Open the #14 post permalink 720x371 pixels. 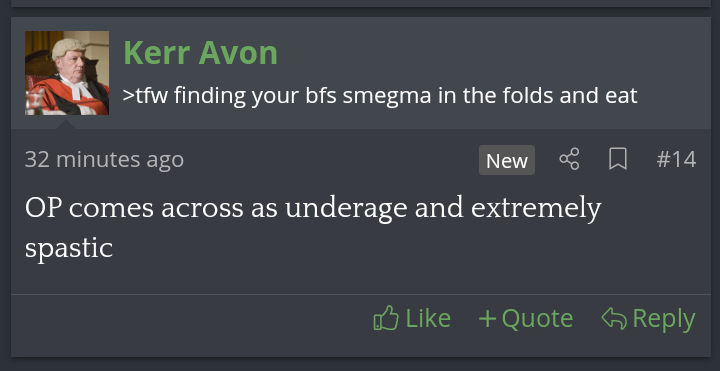tap(676, 160)
